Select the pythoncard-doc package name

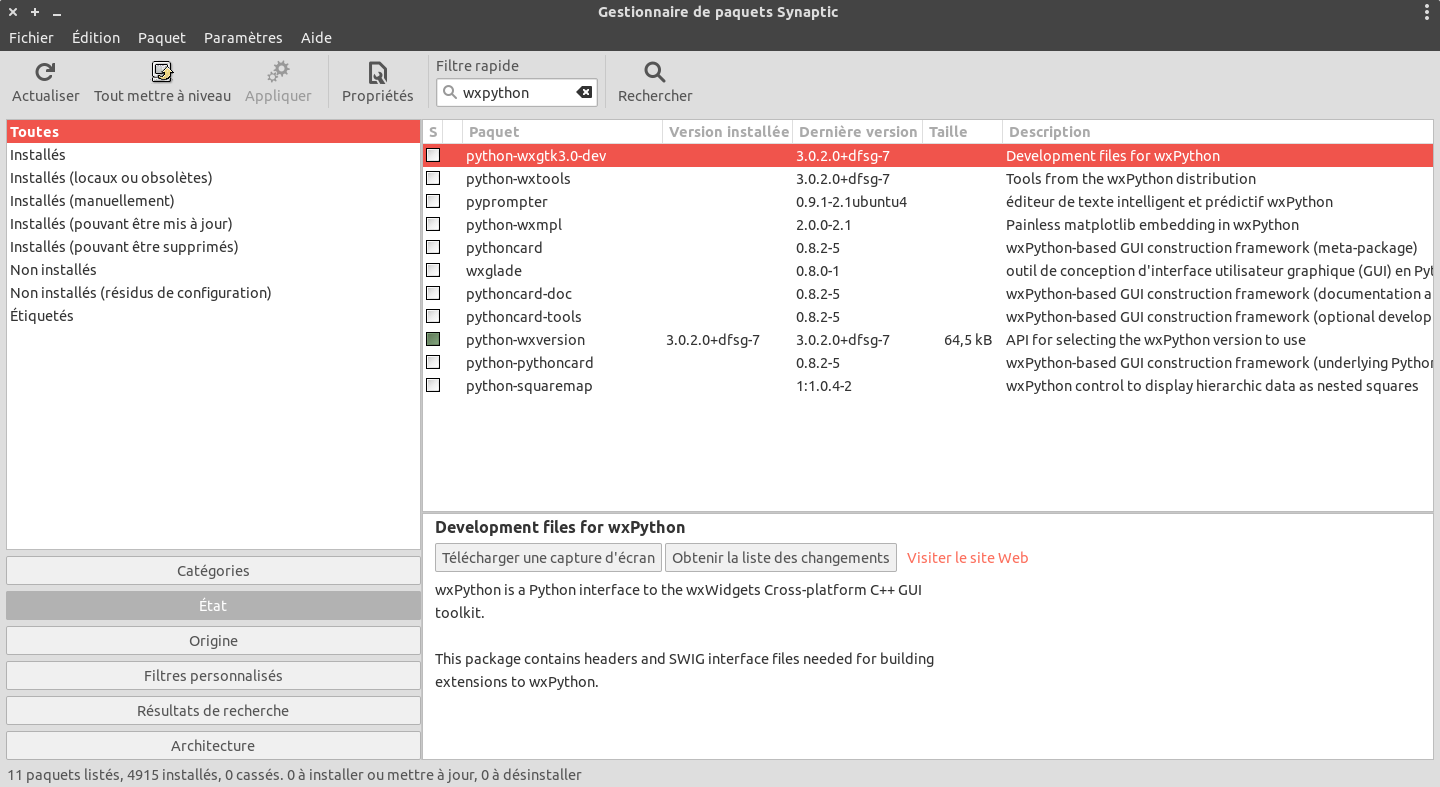(519, 294)
